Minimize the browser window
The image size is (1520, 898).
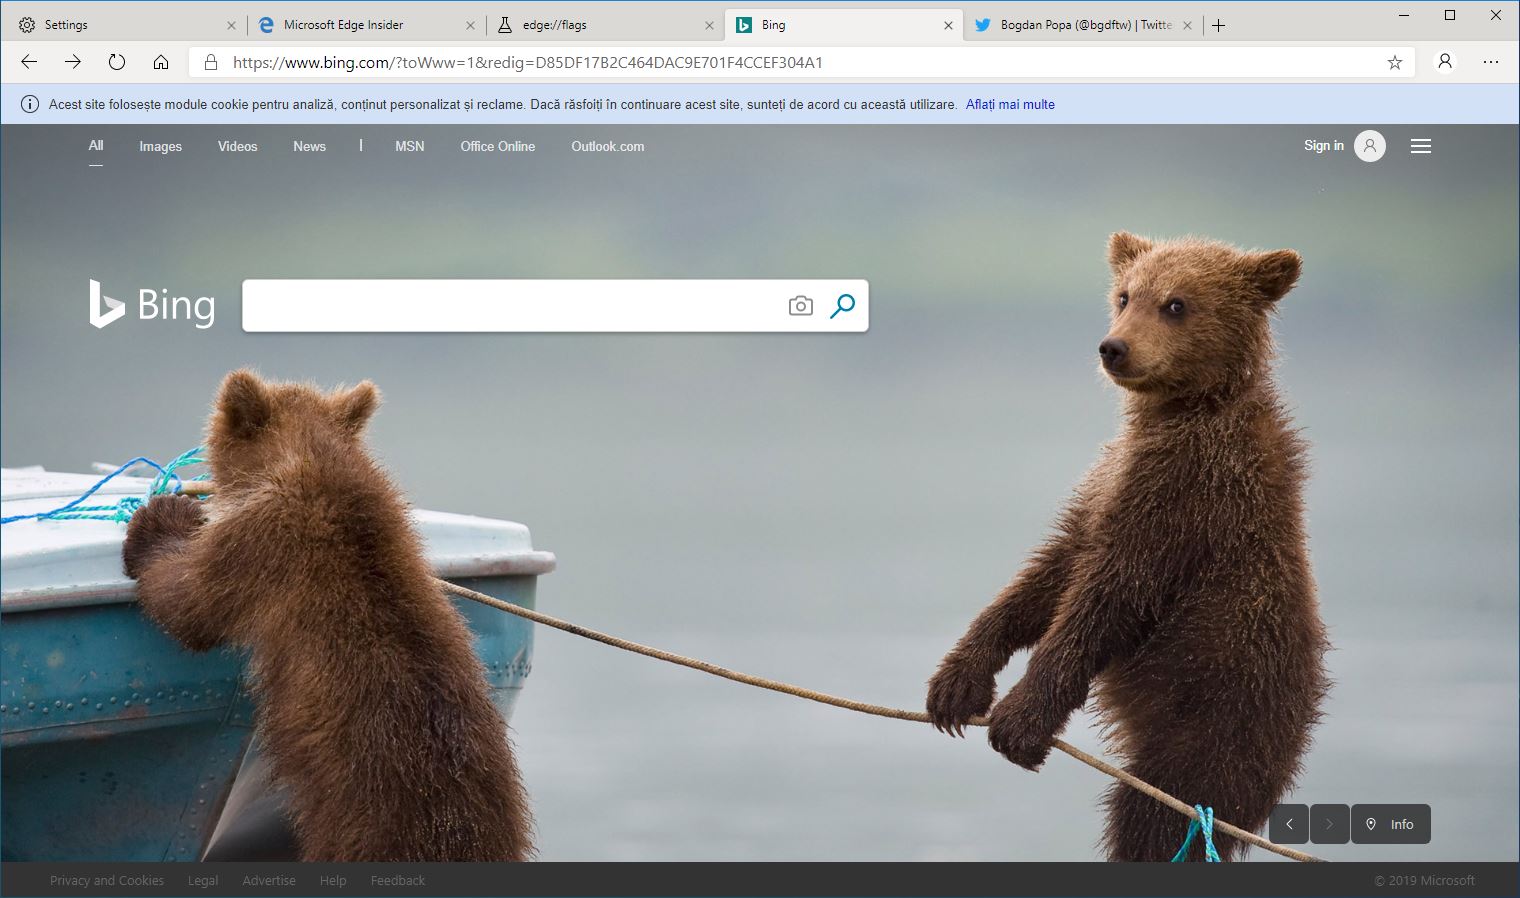(1403, 15)
